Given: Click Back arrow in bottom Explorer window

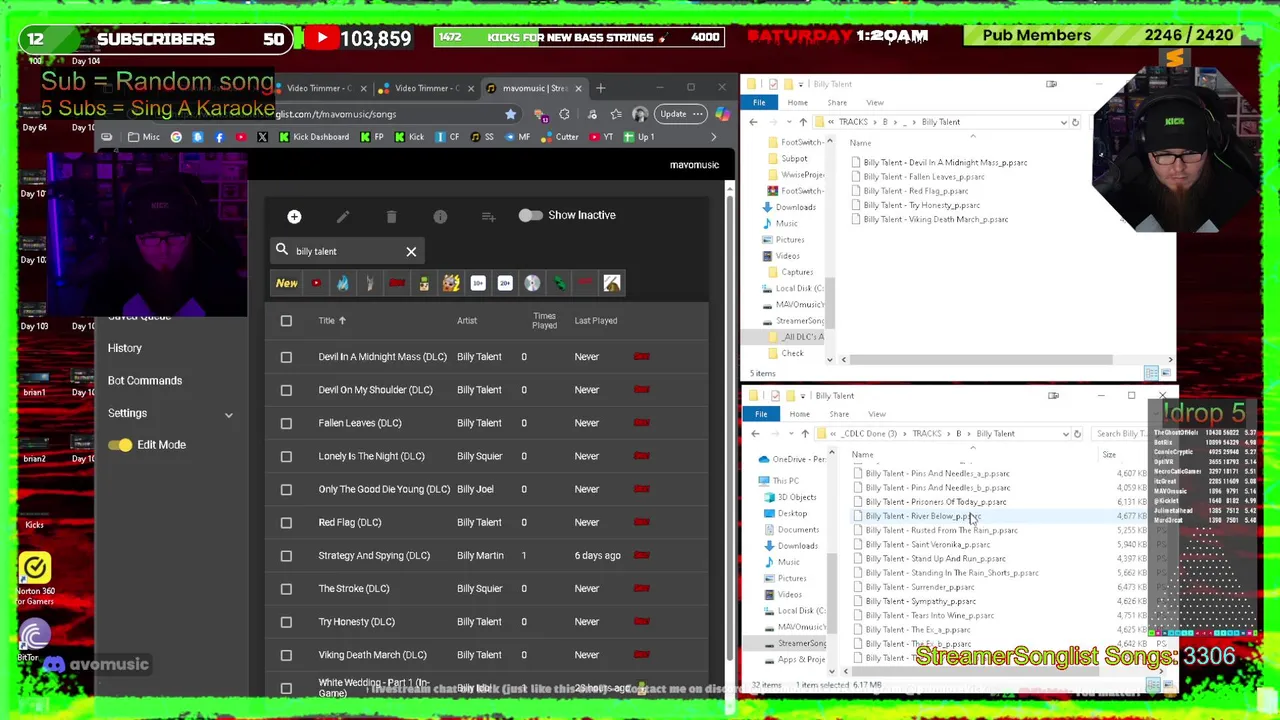Looking at the screenshot, I should pyautogui.click(x=755, y=434).
